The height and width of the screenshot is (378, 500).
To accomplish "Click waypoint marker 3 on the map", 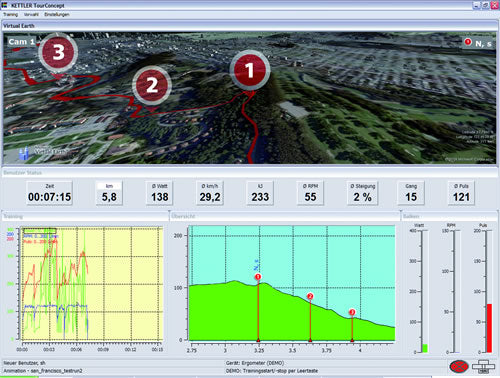I will (58, 53).
